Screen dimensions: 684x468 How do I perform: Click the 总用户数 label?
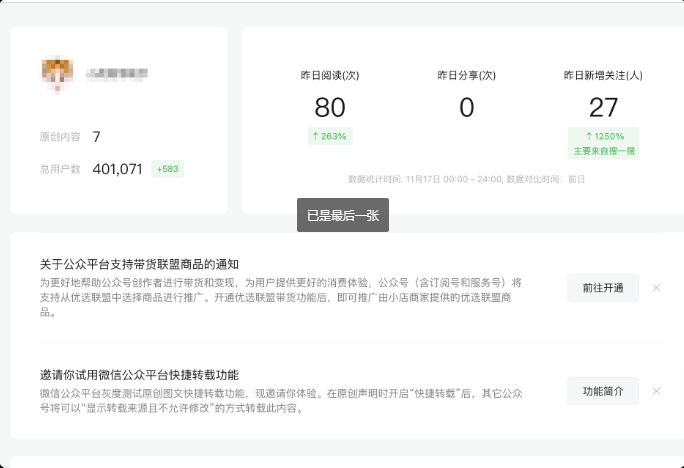coord(60,169)
